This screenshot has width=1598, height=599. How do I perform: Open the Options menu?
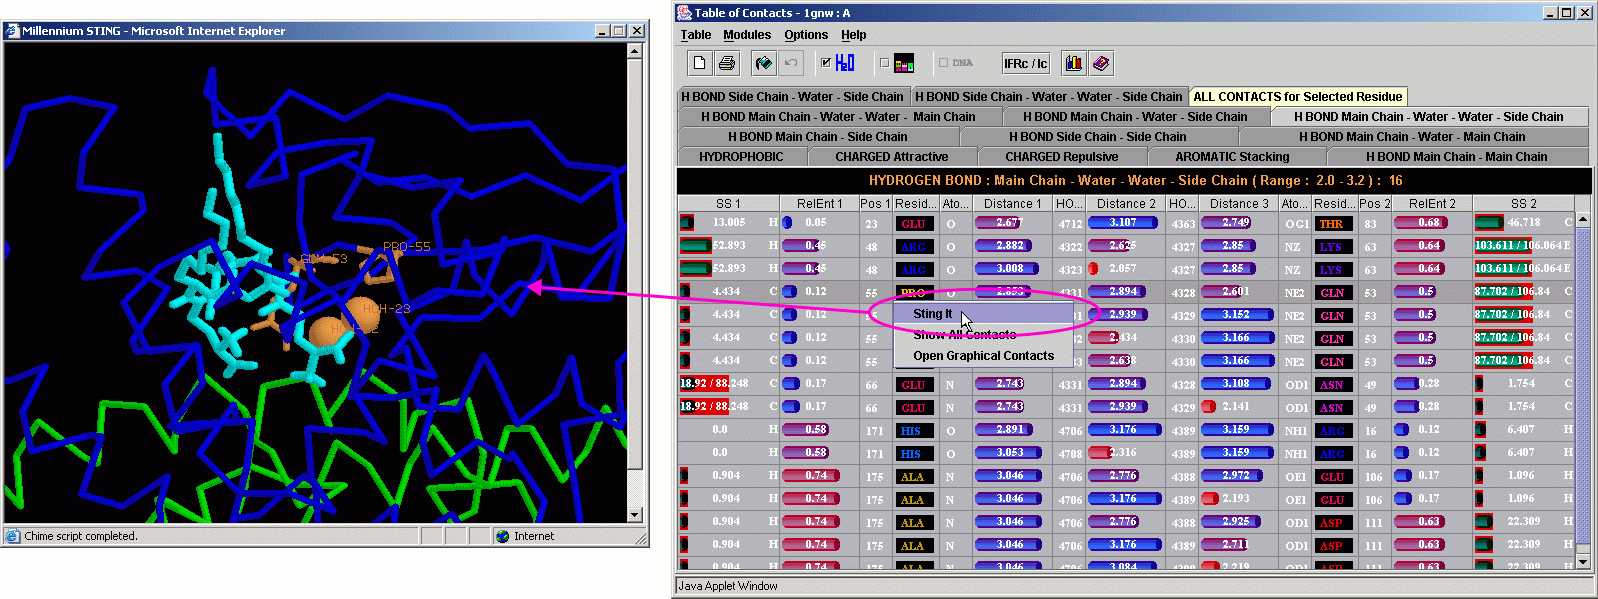pyautogui.click(x=806, y=34)
